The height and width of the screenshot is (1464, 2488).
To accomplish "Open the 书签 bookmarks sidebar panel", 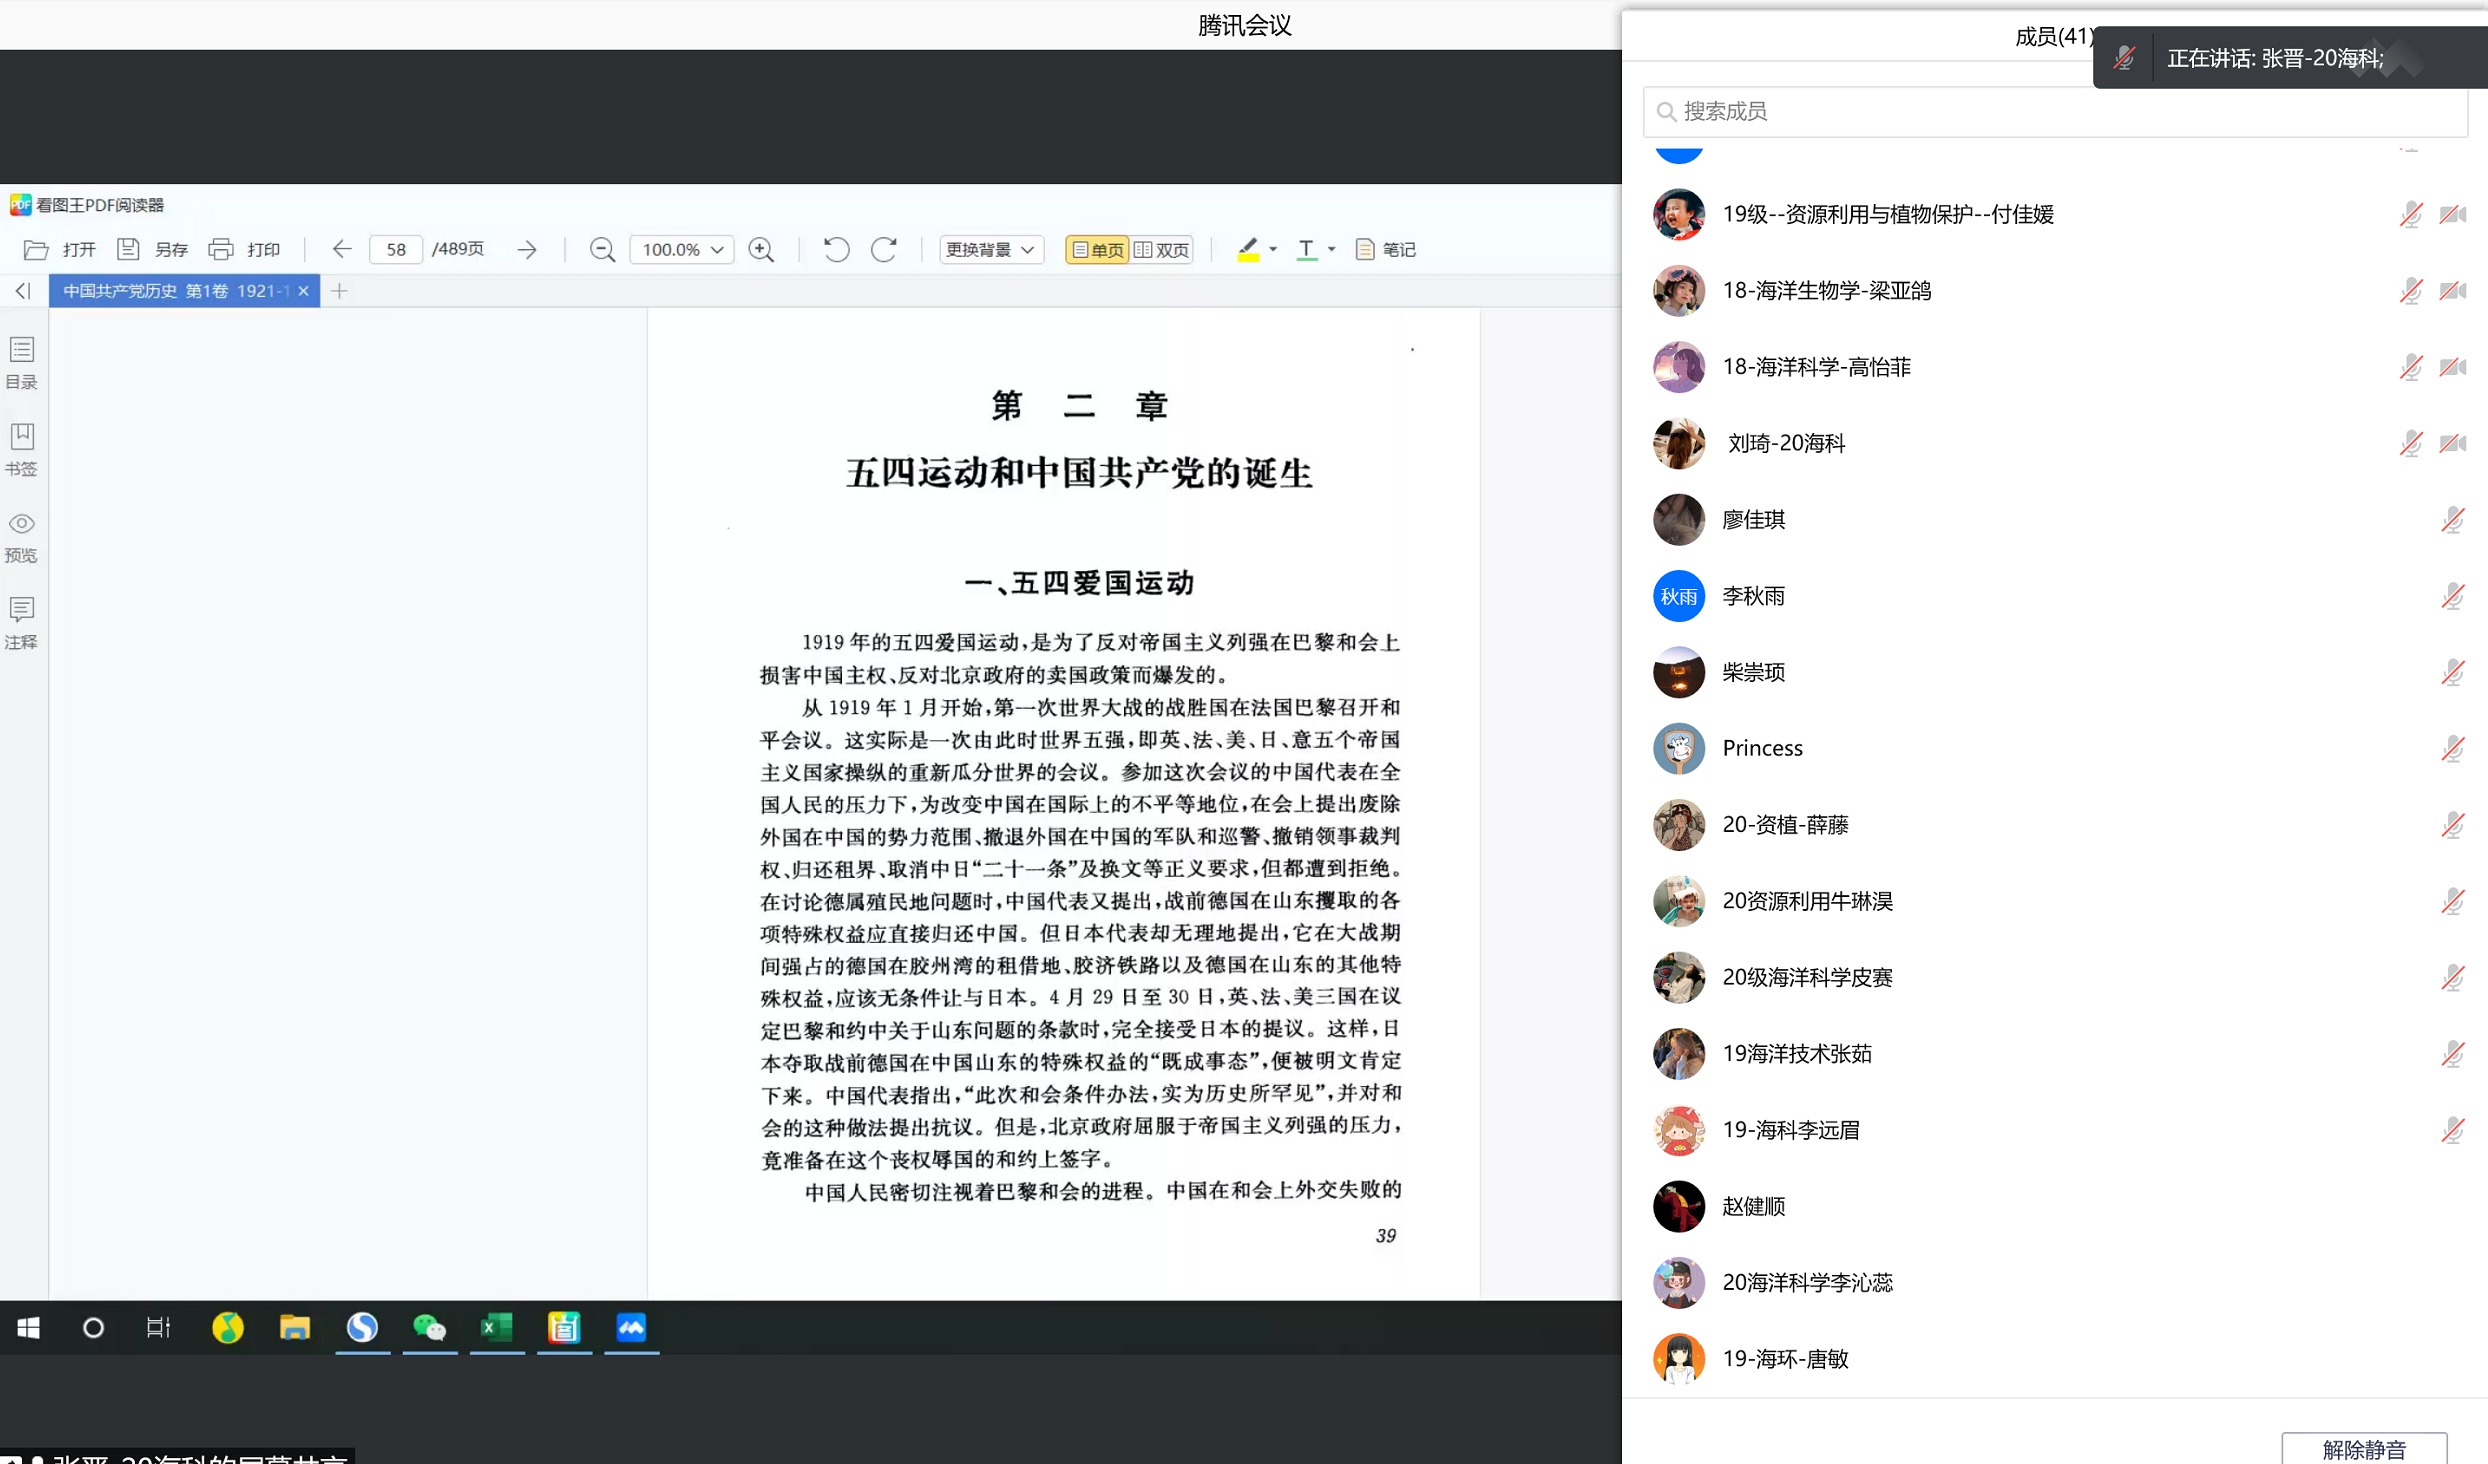I will [x=22, y=449].
